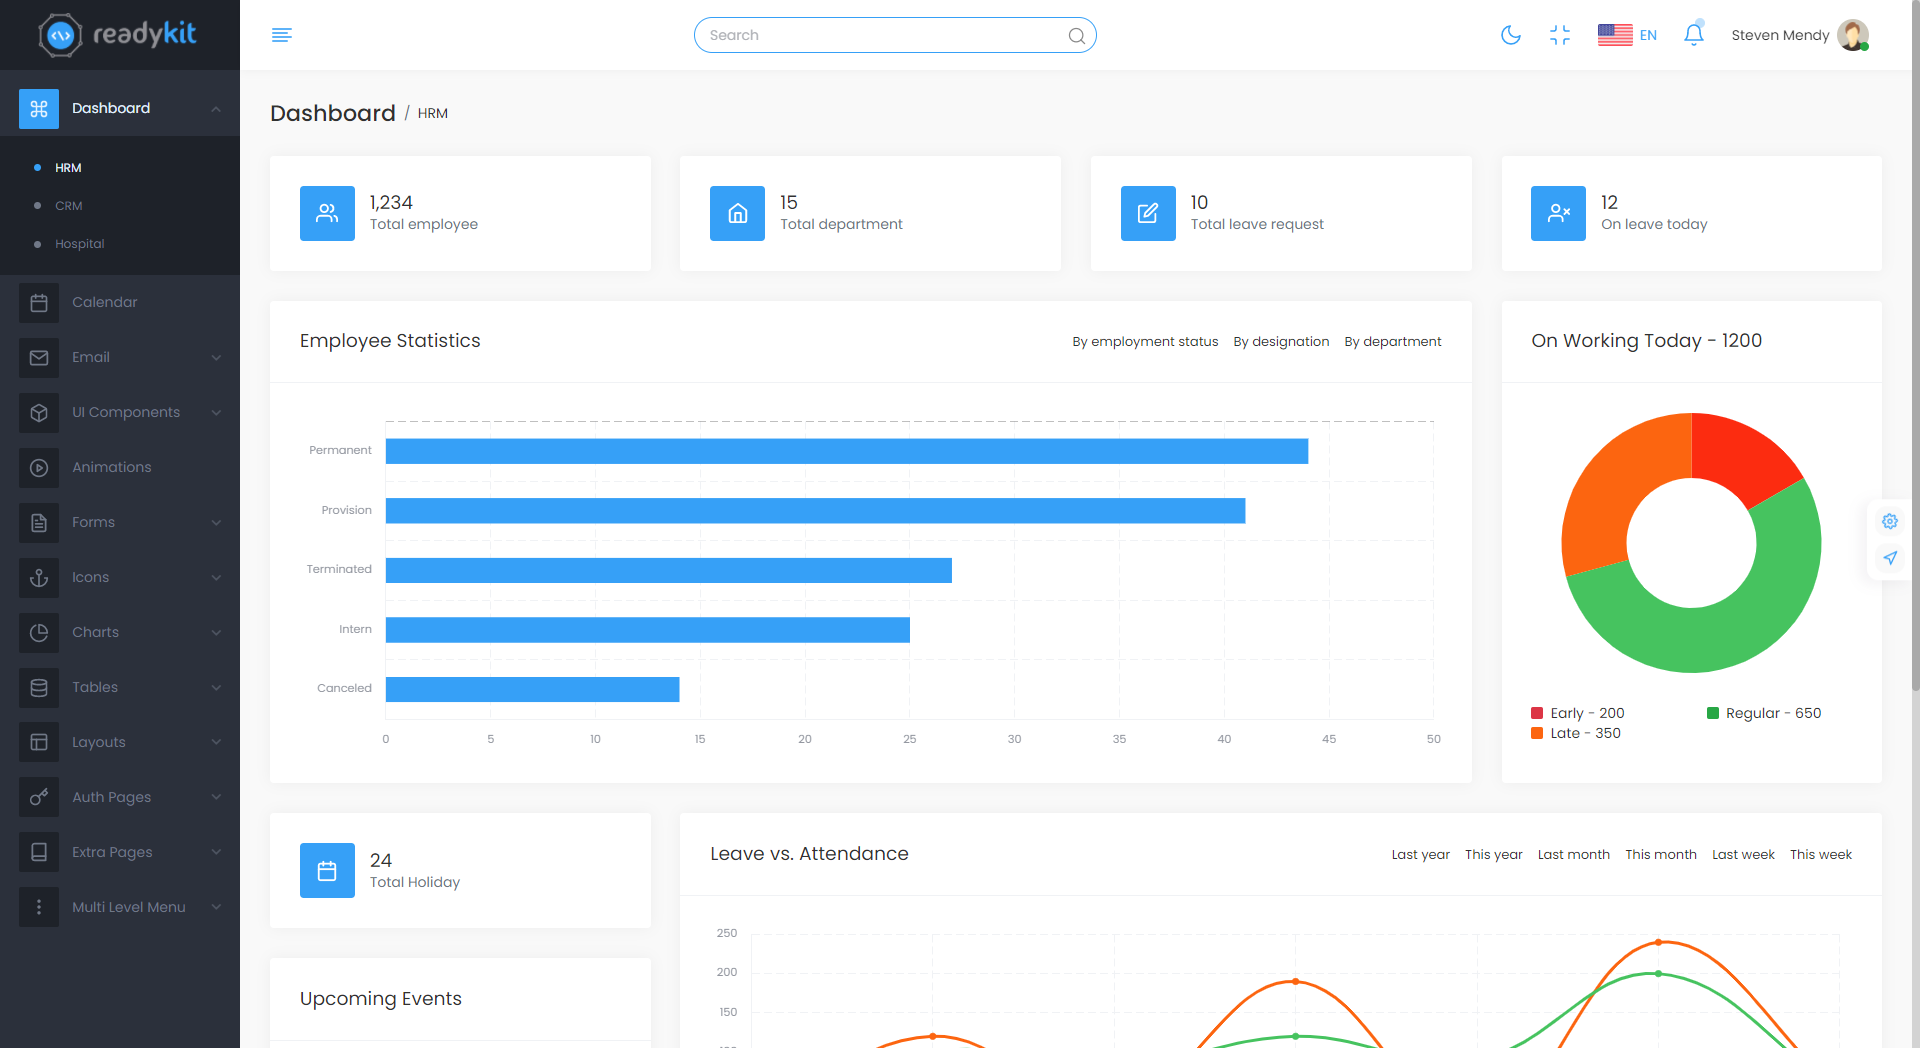
Task: Expand the UI Components sidebar menu
Action: [x=120, y=412]
